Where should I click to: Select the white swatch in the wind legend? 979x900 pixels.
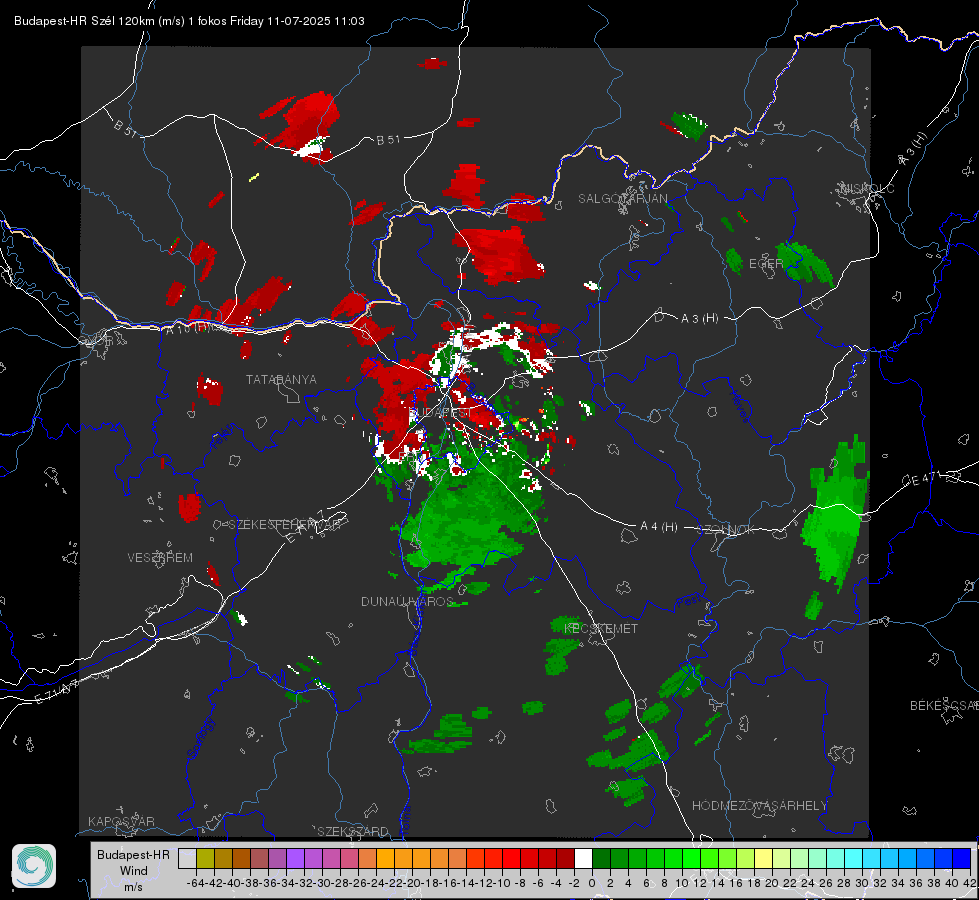pyautogui.click(x=583, y=858)
